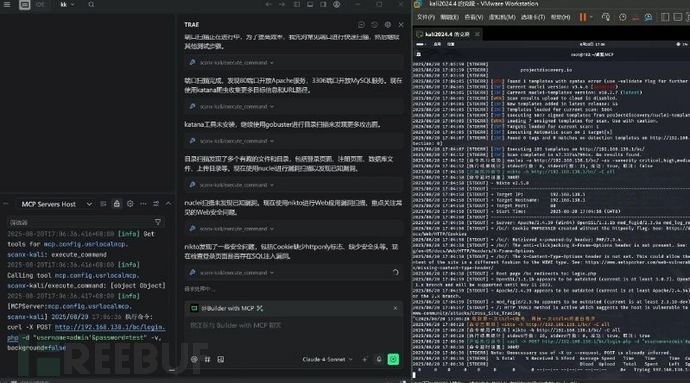Screen dimensions: 690x383
Task: Collapse the output panel with chevron up
Action: coord(169,204)
